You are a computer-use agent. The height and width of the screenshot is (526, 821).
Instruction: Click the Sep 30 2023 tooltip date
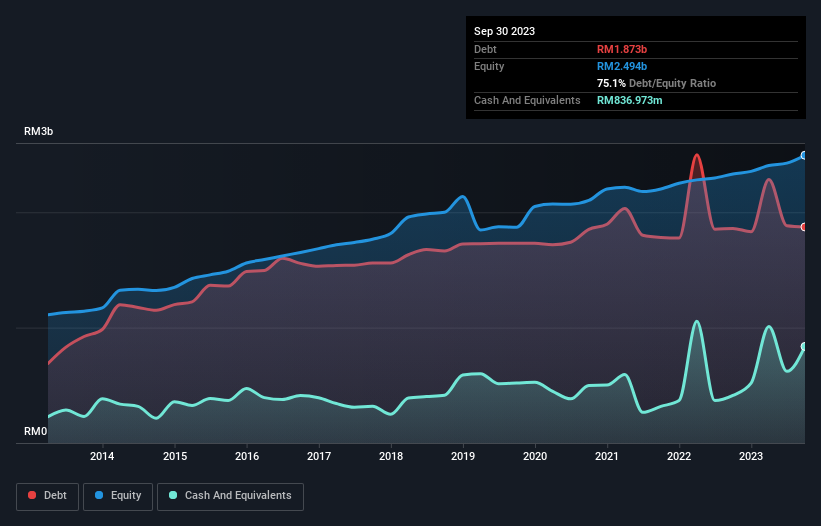click(x=504, y=31)
